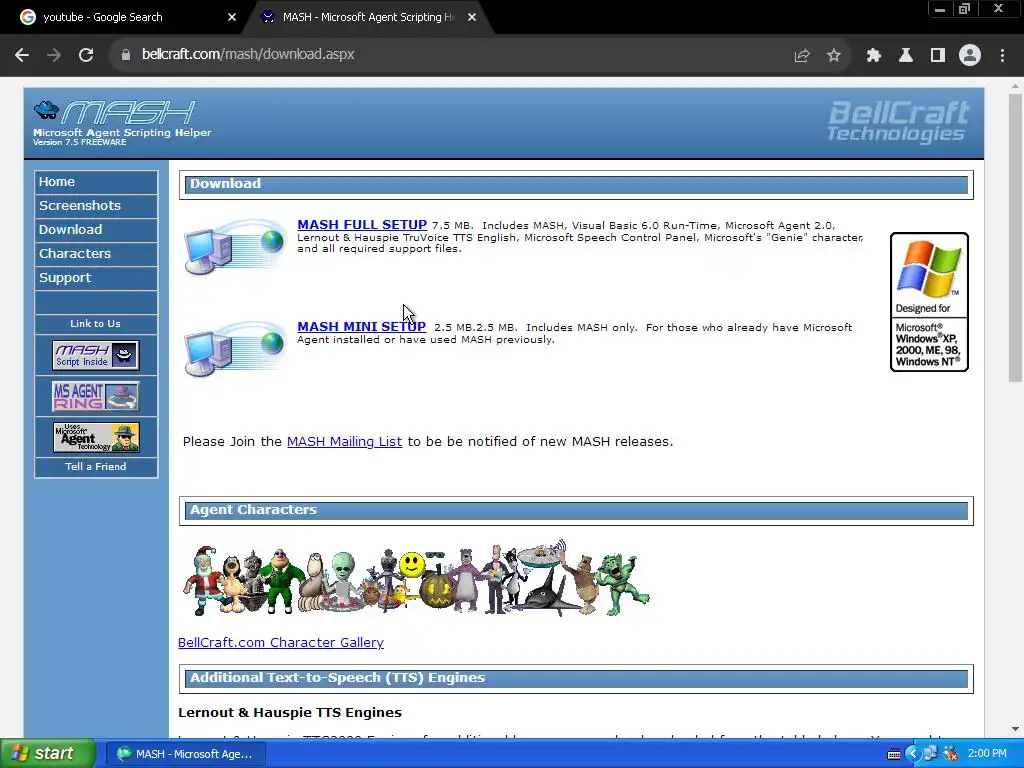The image size is (1024, 768).
Task: Click the Designed for Windows XP logo
Action: pos(929,302)
